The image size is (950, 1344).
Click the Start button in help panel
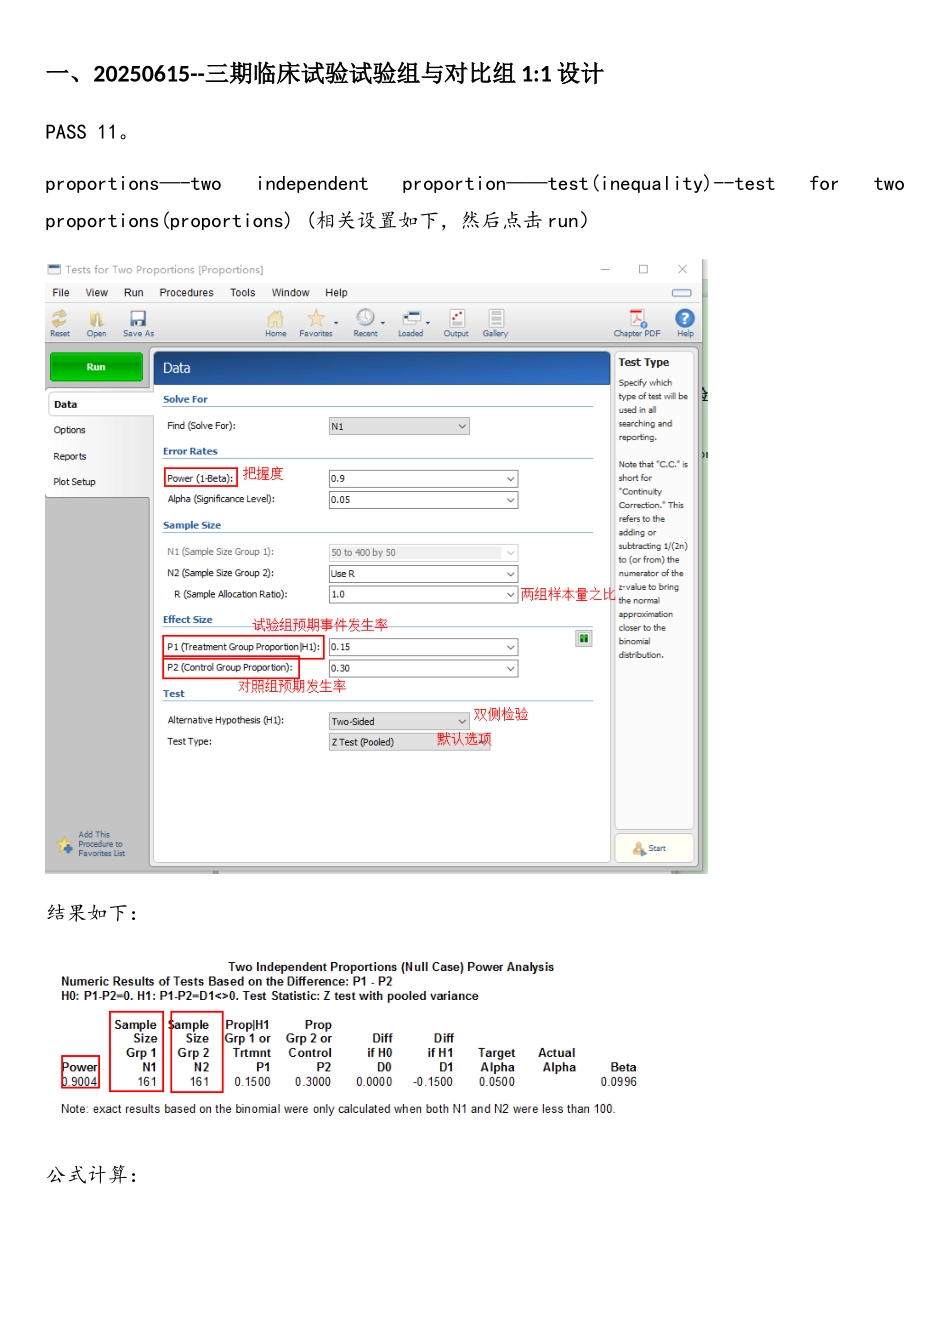[654, 848]
